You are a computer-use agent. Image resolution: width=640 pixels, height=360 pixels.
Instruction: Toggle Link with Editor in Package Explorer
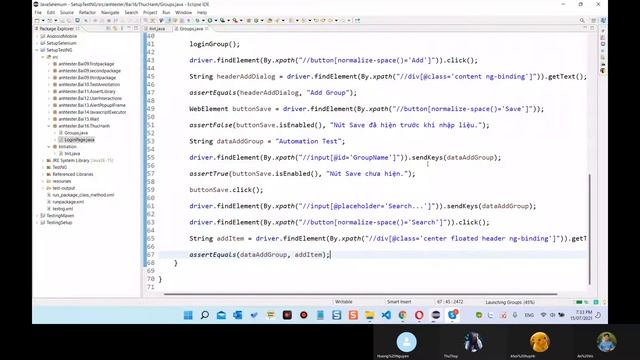coord(115,29)
